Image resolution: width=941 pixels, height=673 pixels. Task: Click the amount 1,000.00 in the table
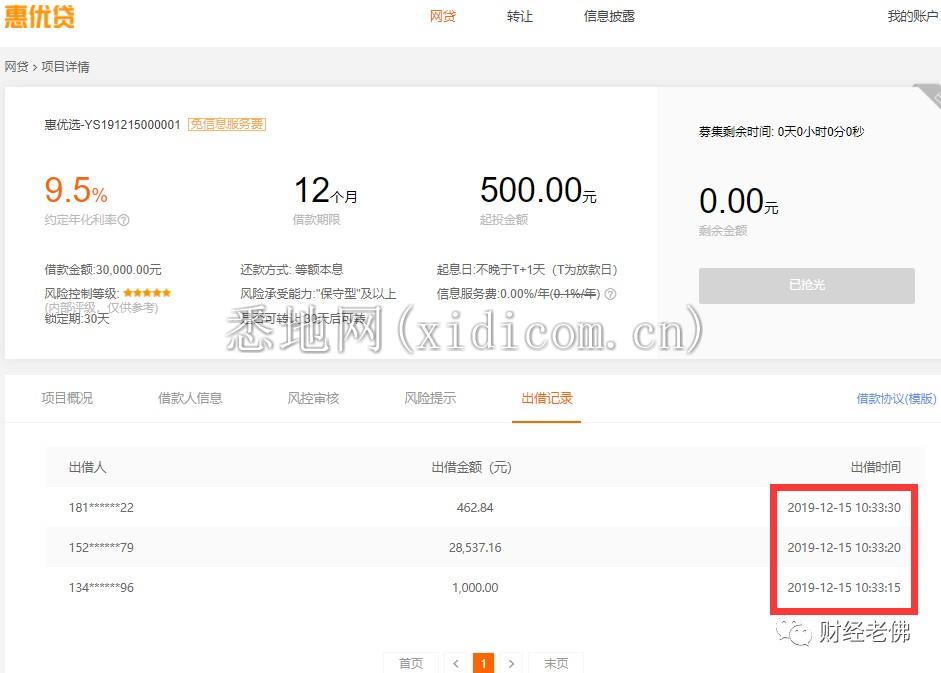click(x=475, y=588)
